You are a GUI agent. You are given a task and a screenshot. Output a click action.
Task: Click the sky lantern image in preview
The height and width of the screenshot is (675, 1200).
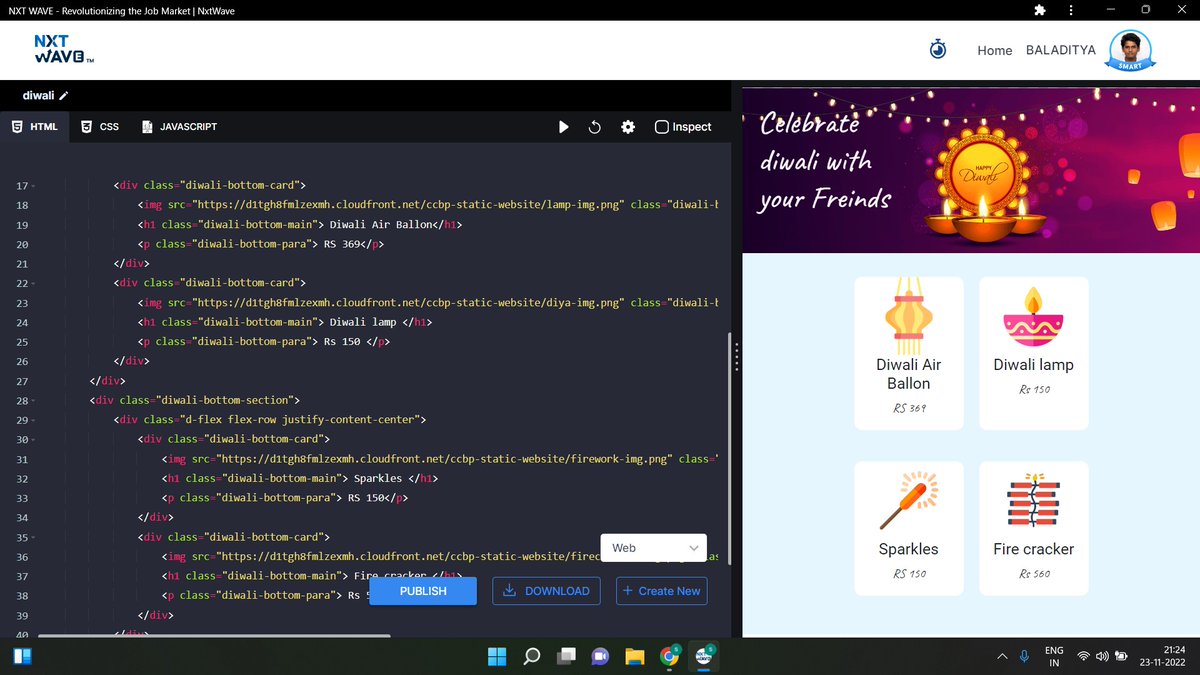click(909, 315)
